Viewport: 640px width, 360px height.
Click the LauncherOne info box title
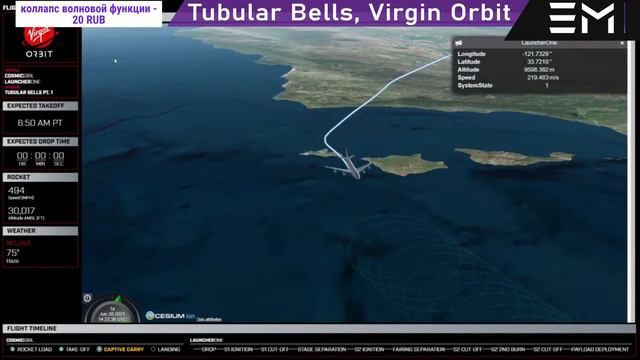539,43
